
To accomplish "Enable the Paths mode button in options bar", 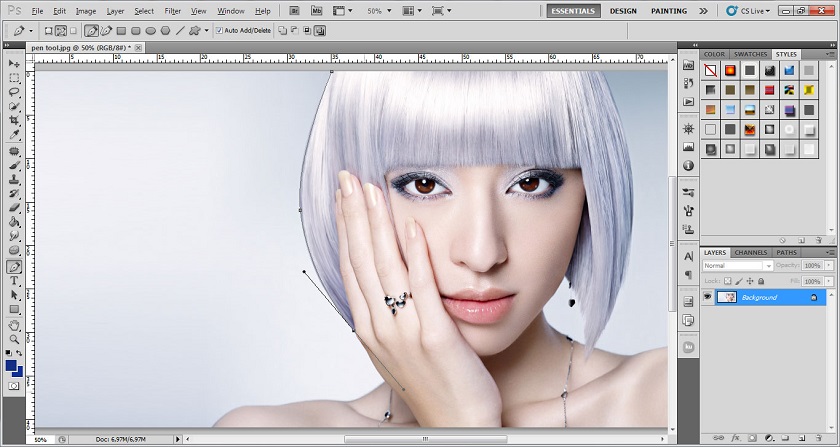I will (62, 31).
